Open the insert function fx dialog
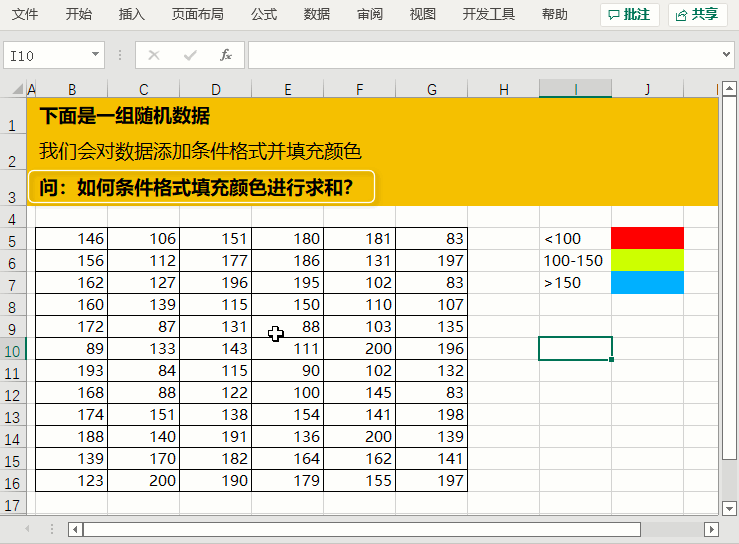The image size is (739, 544). 226,55
